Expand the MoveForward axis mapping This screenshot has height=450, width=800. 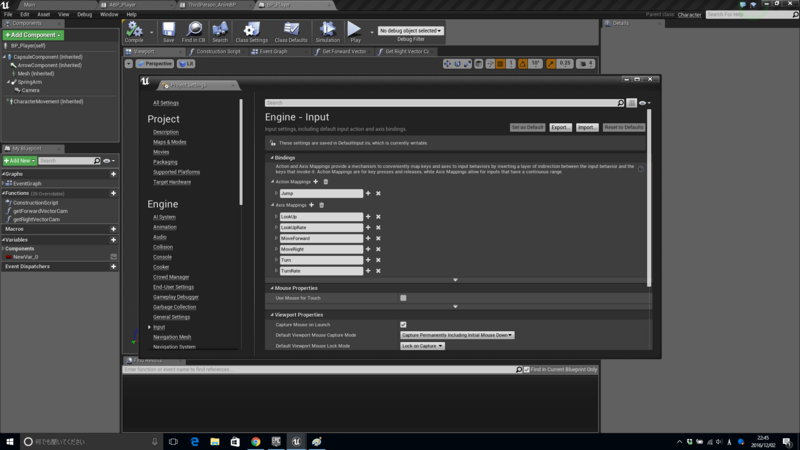[276, 238]
